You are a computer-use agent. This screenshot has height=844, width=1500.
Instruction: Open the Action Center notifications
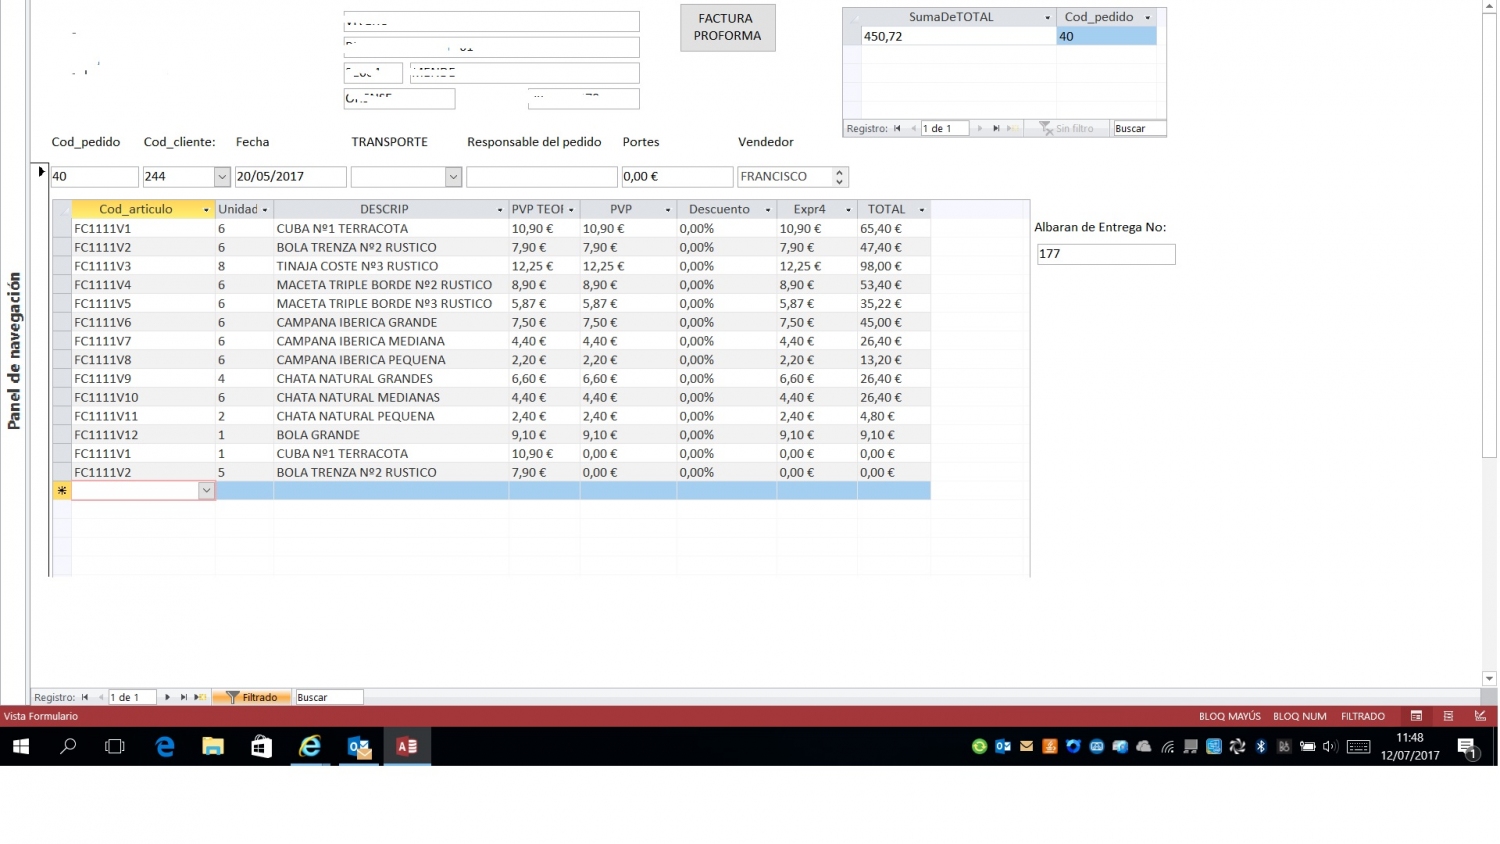[x=1468, y=748]
